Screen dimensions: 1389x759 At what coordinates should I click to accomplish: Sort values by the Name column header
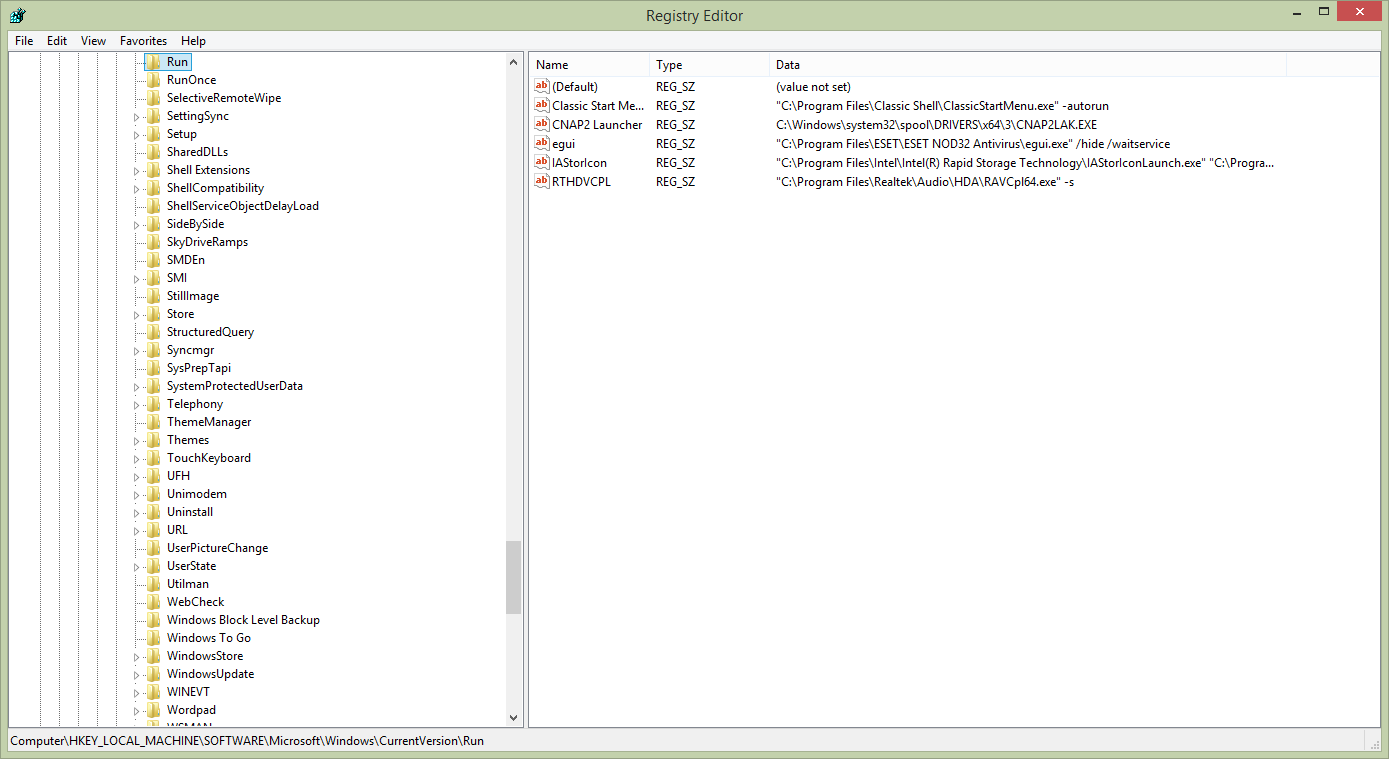tap(589, 65)
